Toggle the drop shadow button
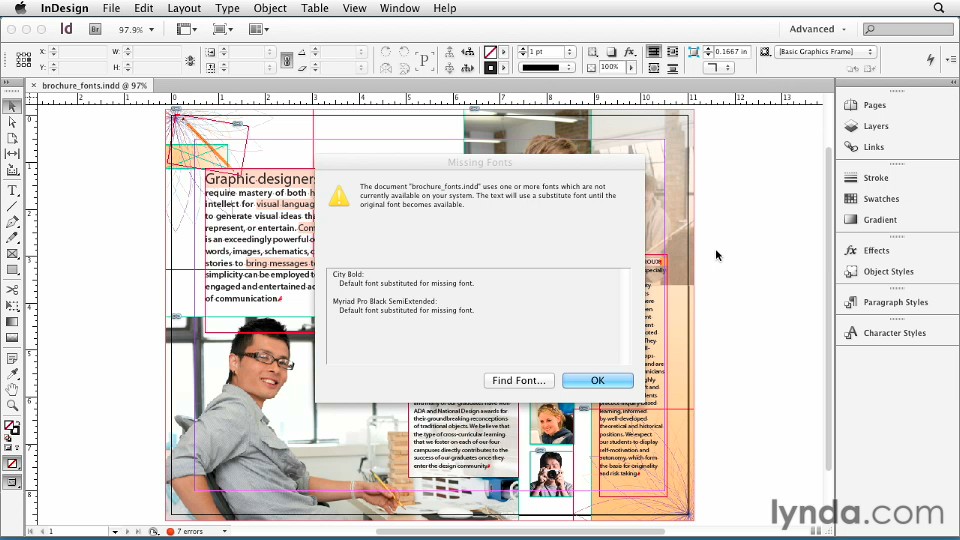960x540 pixels. coord(611,52)
